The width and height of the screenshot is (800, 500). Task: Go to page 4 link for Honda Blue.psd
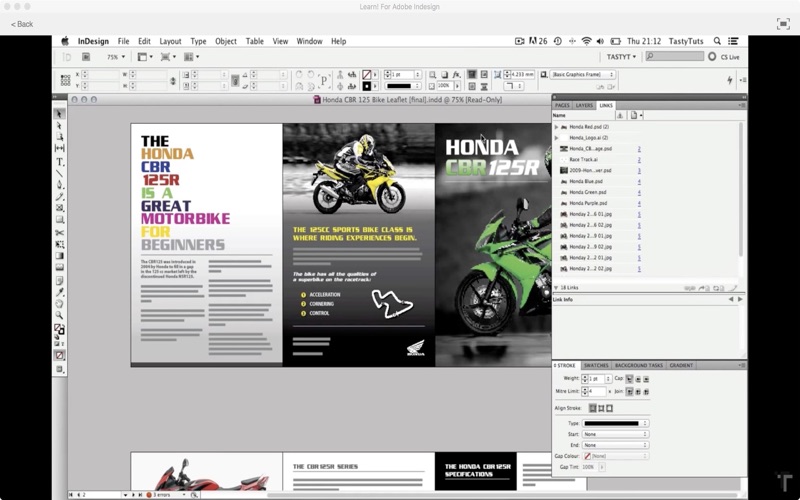pyautogui.click(x=639, y=182)
